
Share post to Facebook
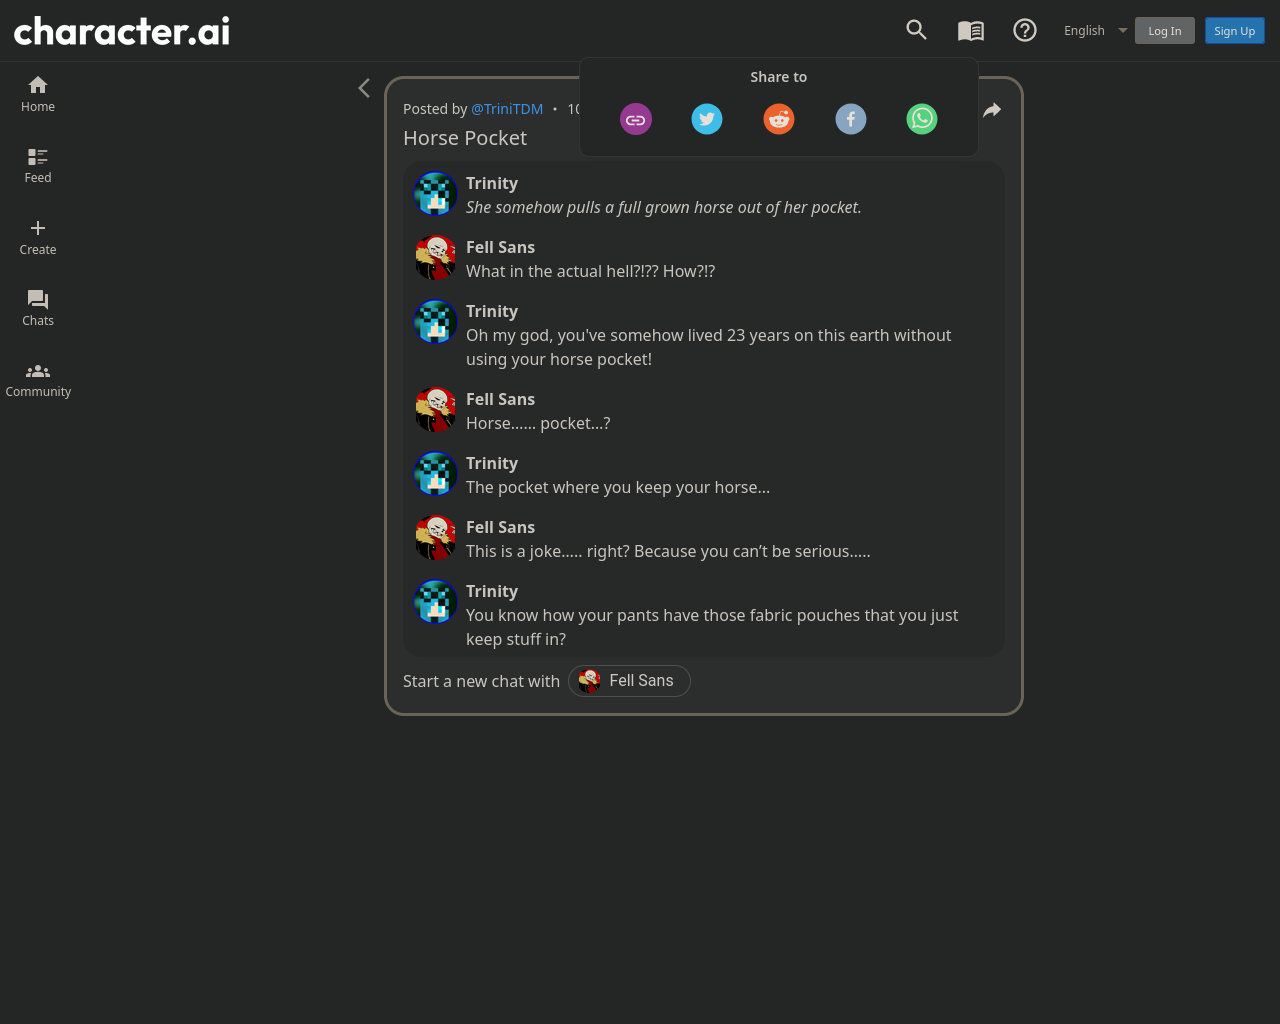pyautogui.click(x=851, y=119)
